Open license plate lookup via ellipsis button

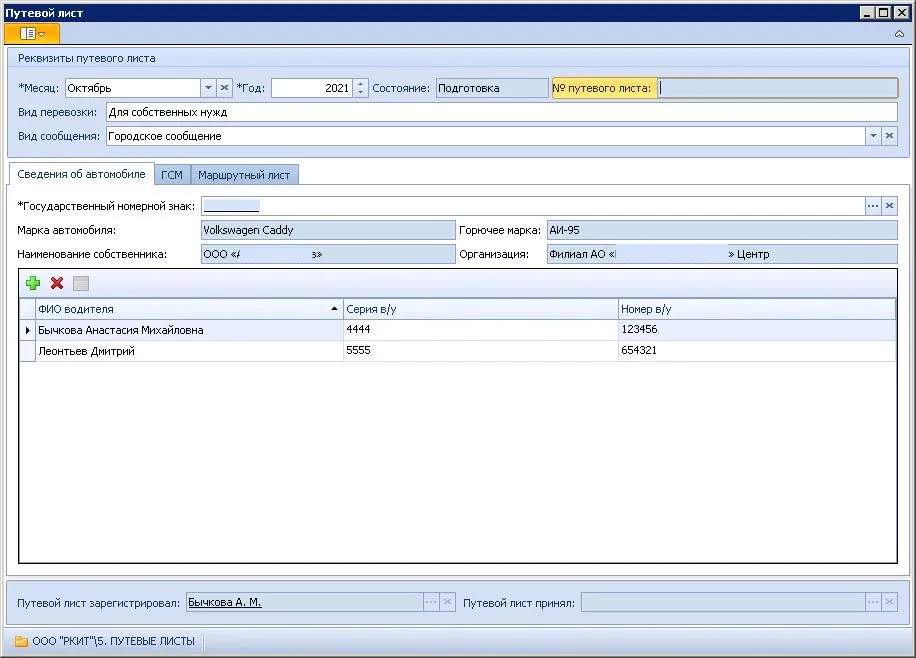pos(873,205)
